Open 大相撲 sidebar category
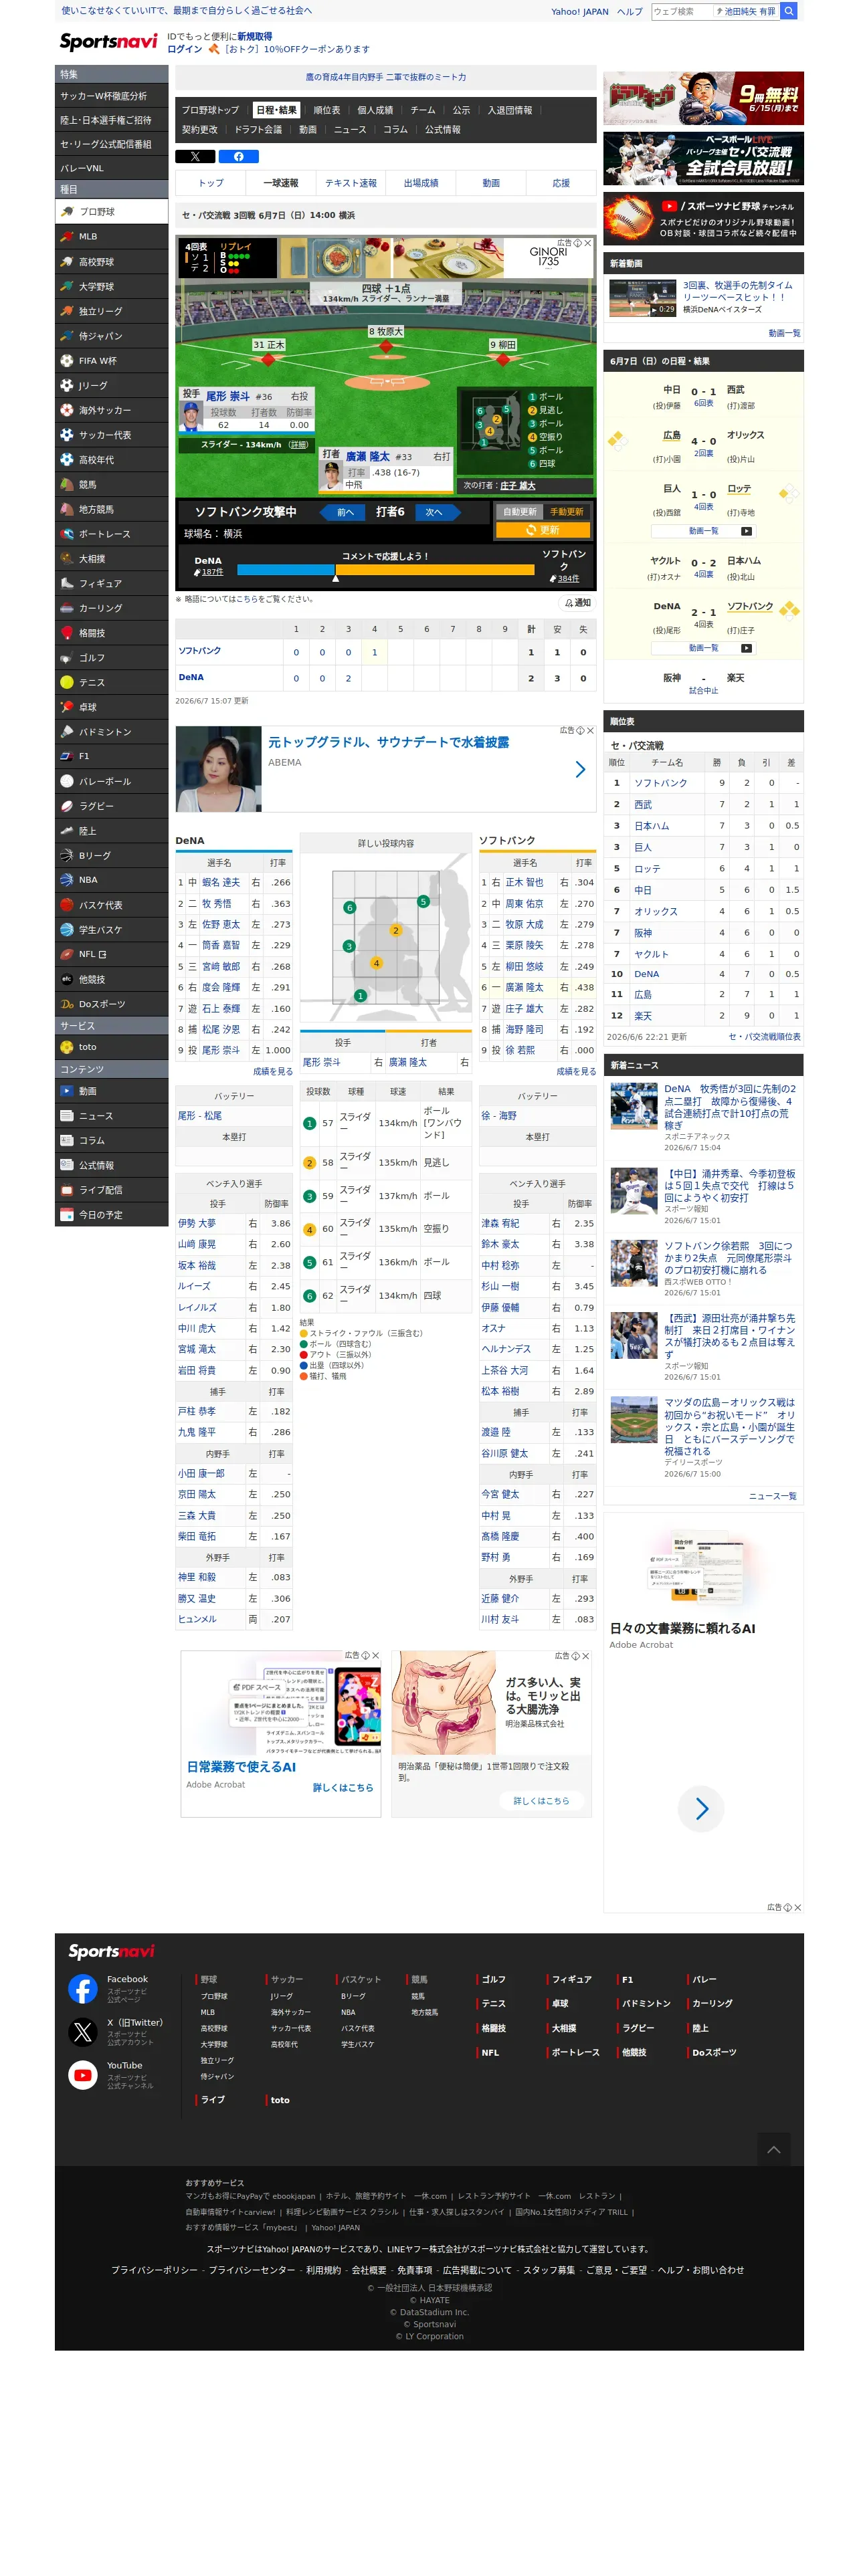The image size is (859, 2576). 111,559
